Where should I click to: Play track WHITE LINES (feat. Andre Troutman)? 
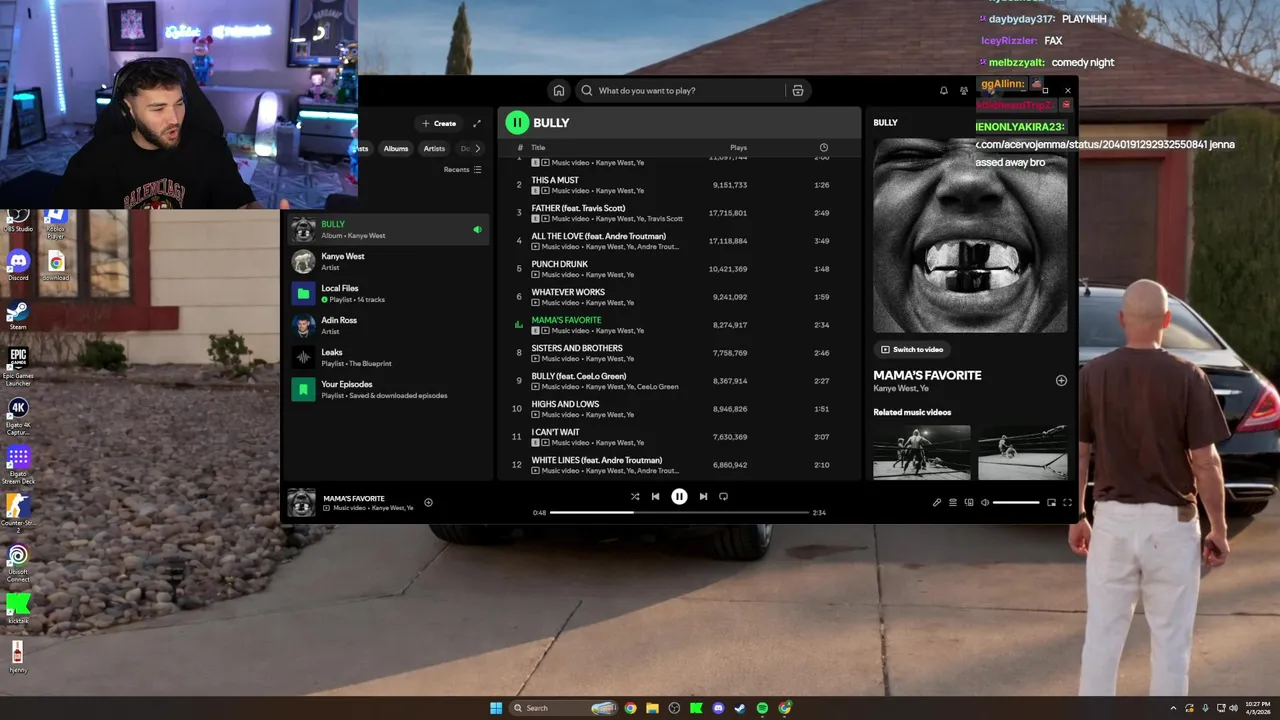[x=678, y=465]
